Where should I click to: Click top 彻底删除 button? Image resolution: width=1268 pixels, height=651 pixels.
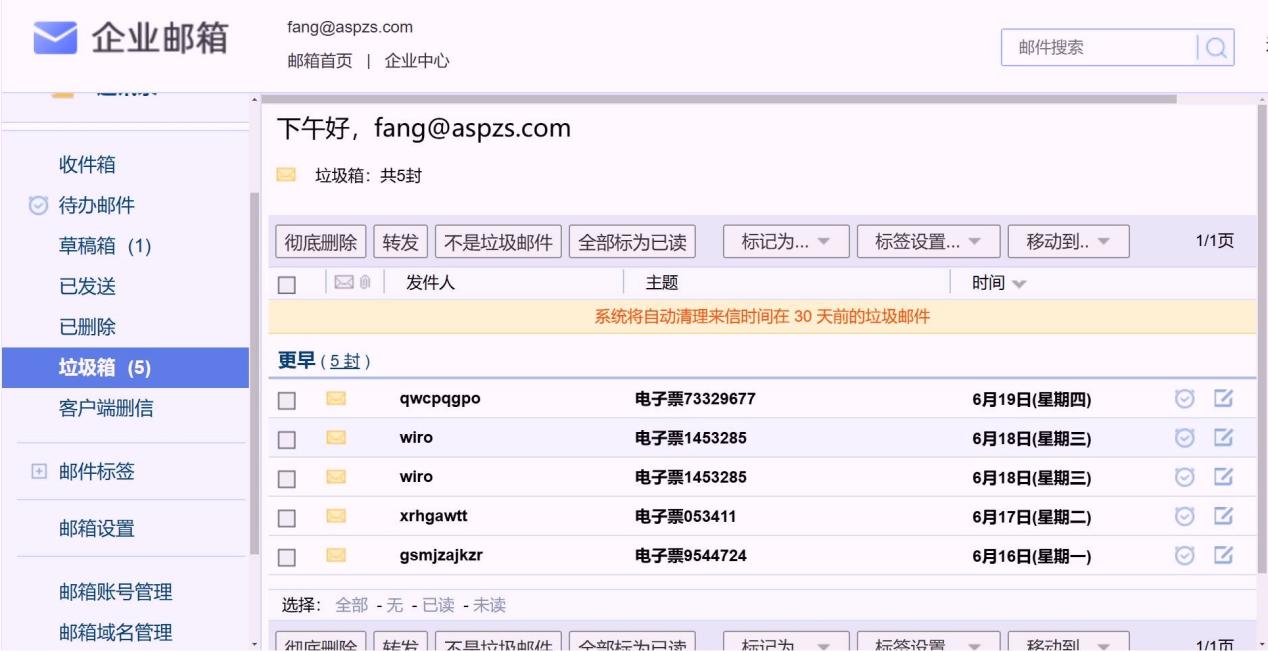pos(321,242)
